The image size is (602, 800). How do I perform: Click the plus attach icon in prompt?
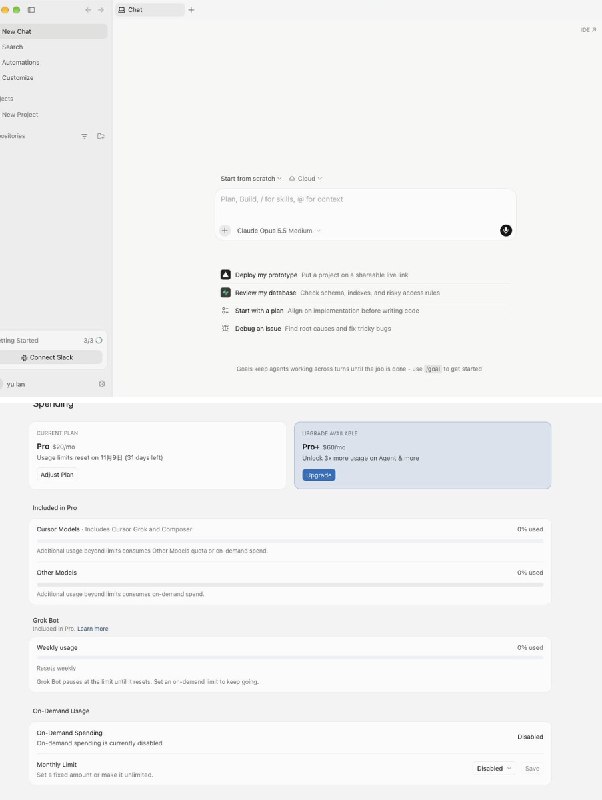click(224, 231)
